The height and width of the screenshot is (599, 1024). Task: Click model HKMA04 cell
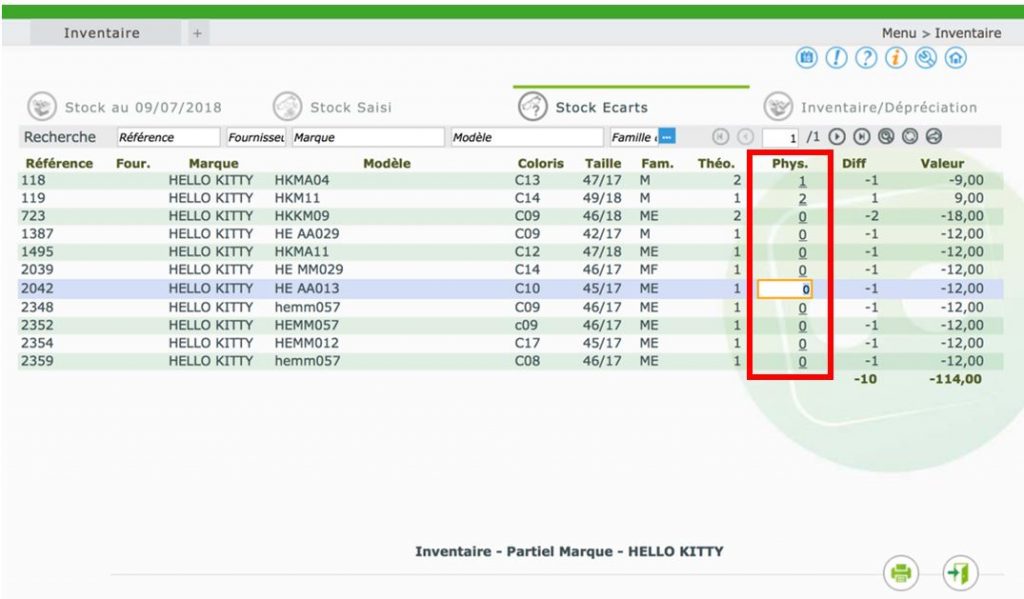pos(302,180)
